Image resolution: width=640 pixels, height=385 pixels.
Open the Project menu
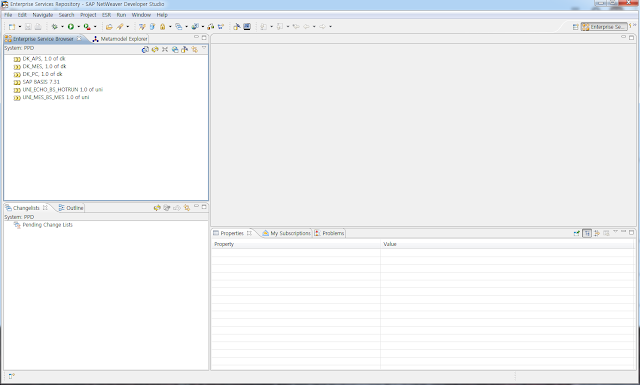[88, 15]
